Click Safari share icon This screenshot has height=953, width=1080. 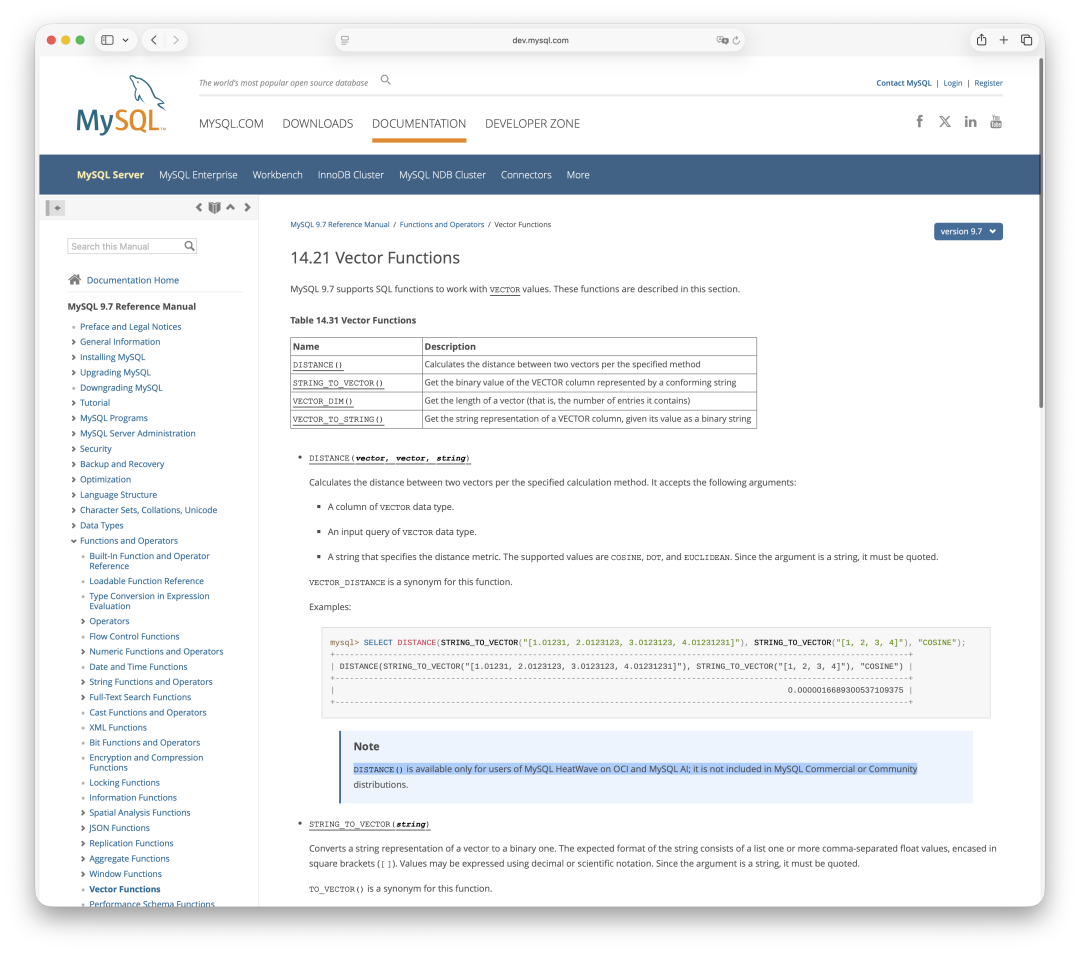[982, 40]
